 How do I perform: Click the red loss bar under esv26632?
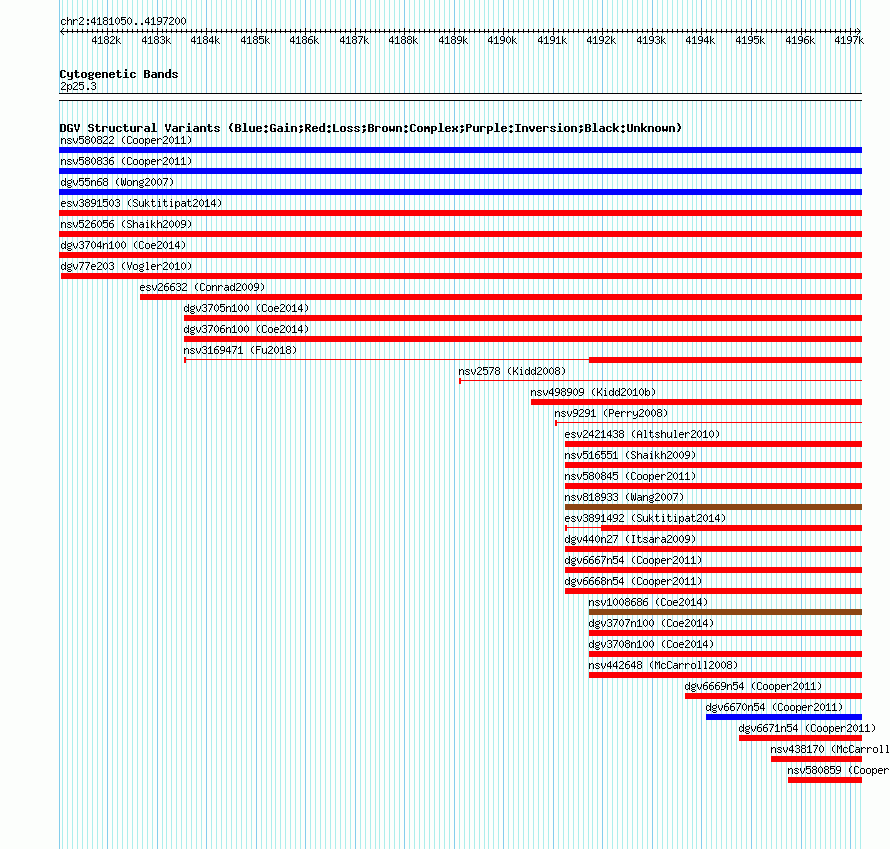click(x=501, y=297)
